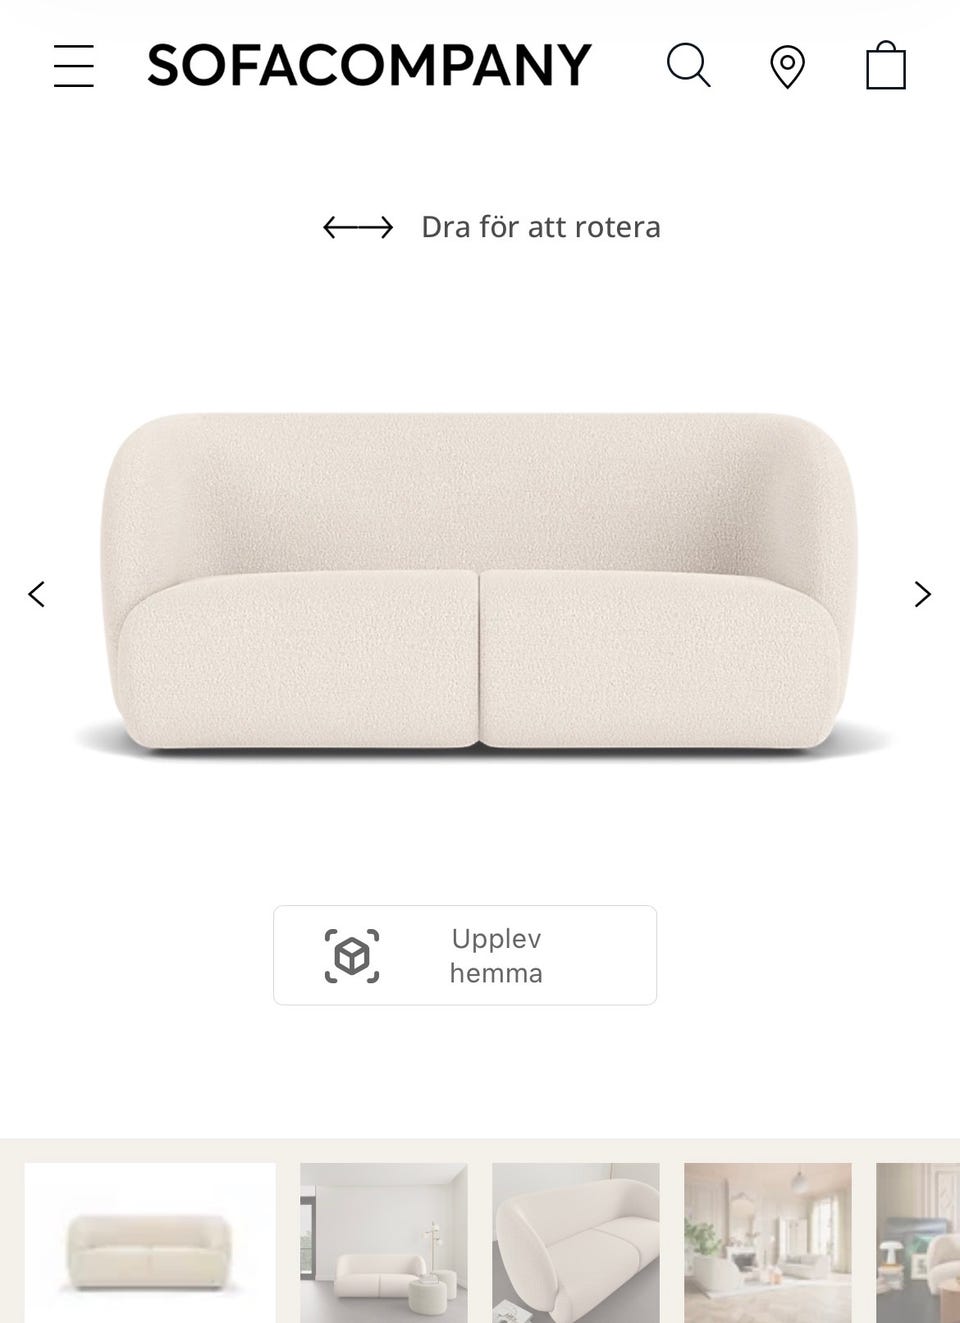Open the hamburger navigation menu

[x=74, y=66]
